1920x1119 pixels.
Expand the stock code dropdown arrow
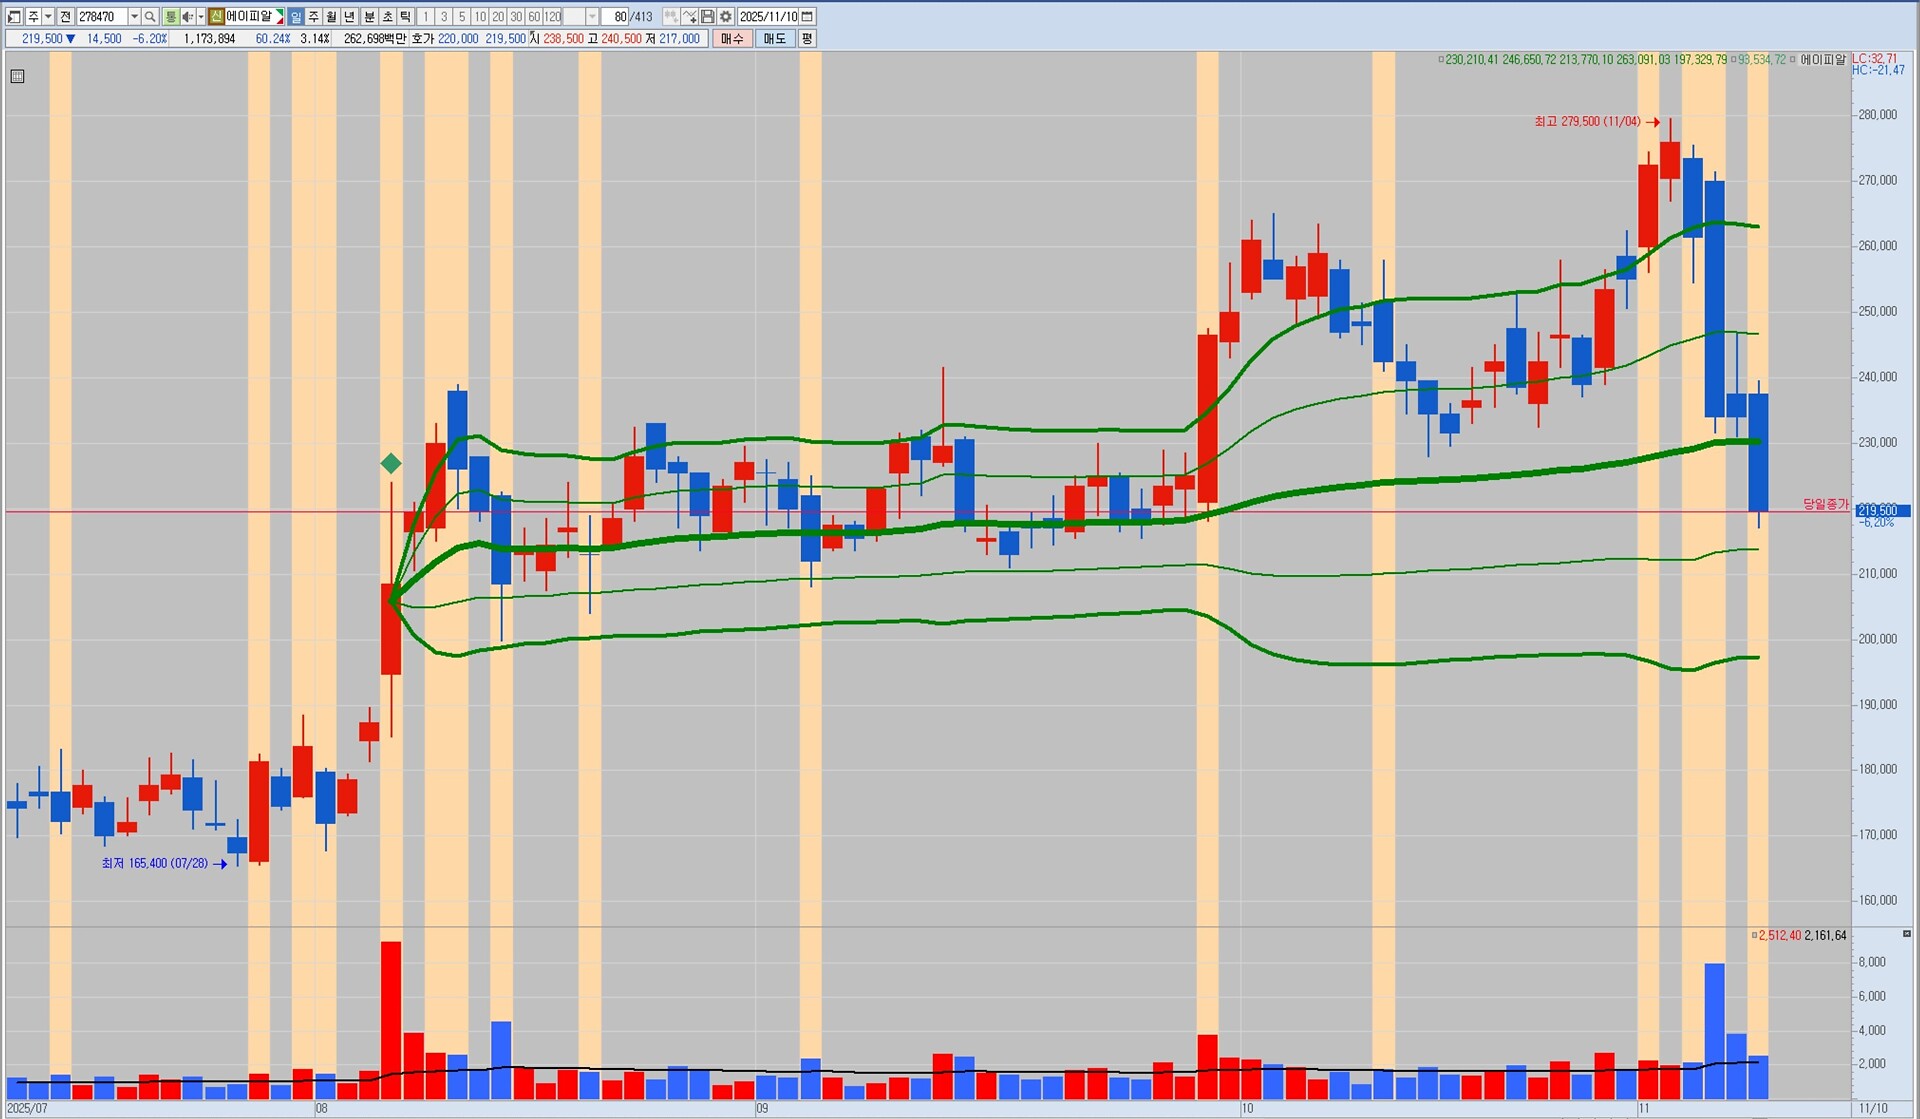(x=134, y=17)
